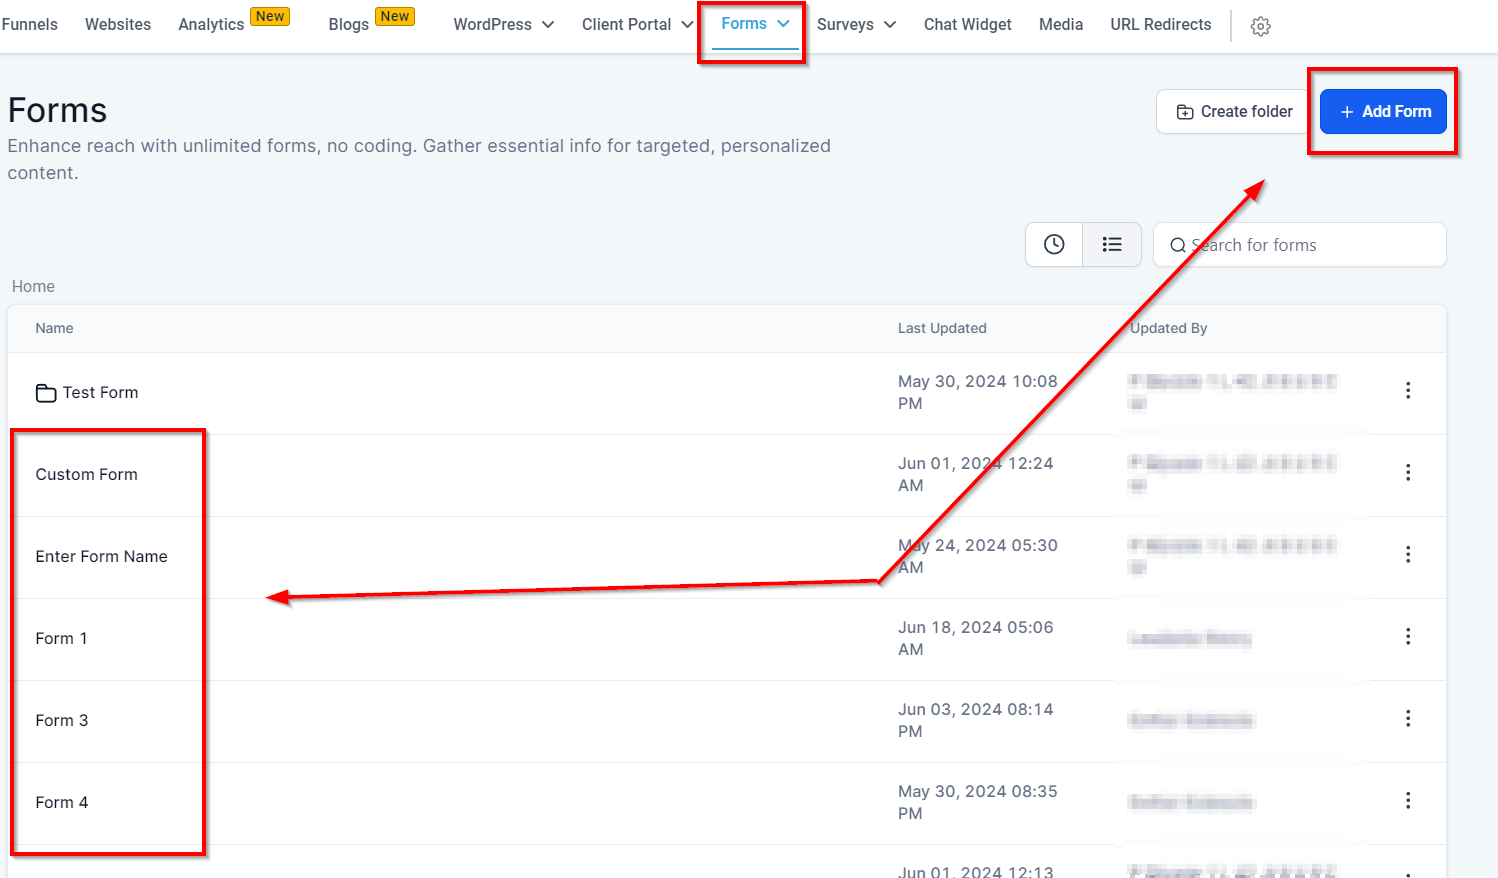The image size is (1498, 878).
Task: Open three-dot menu for Custom Form row
Action: point(1408,472)
